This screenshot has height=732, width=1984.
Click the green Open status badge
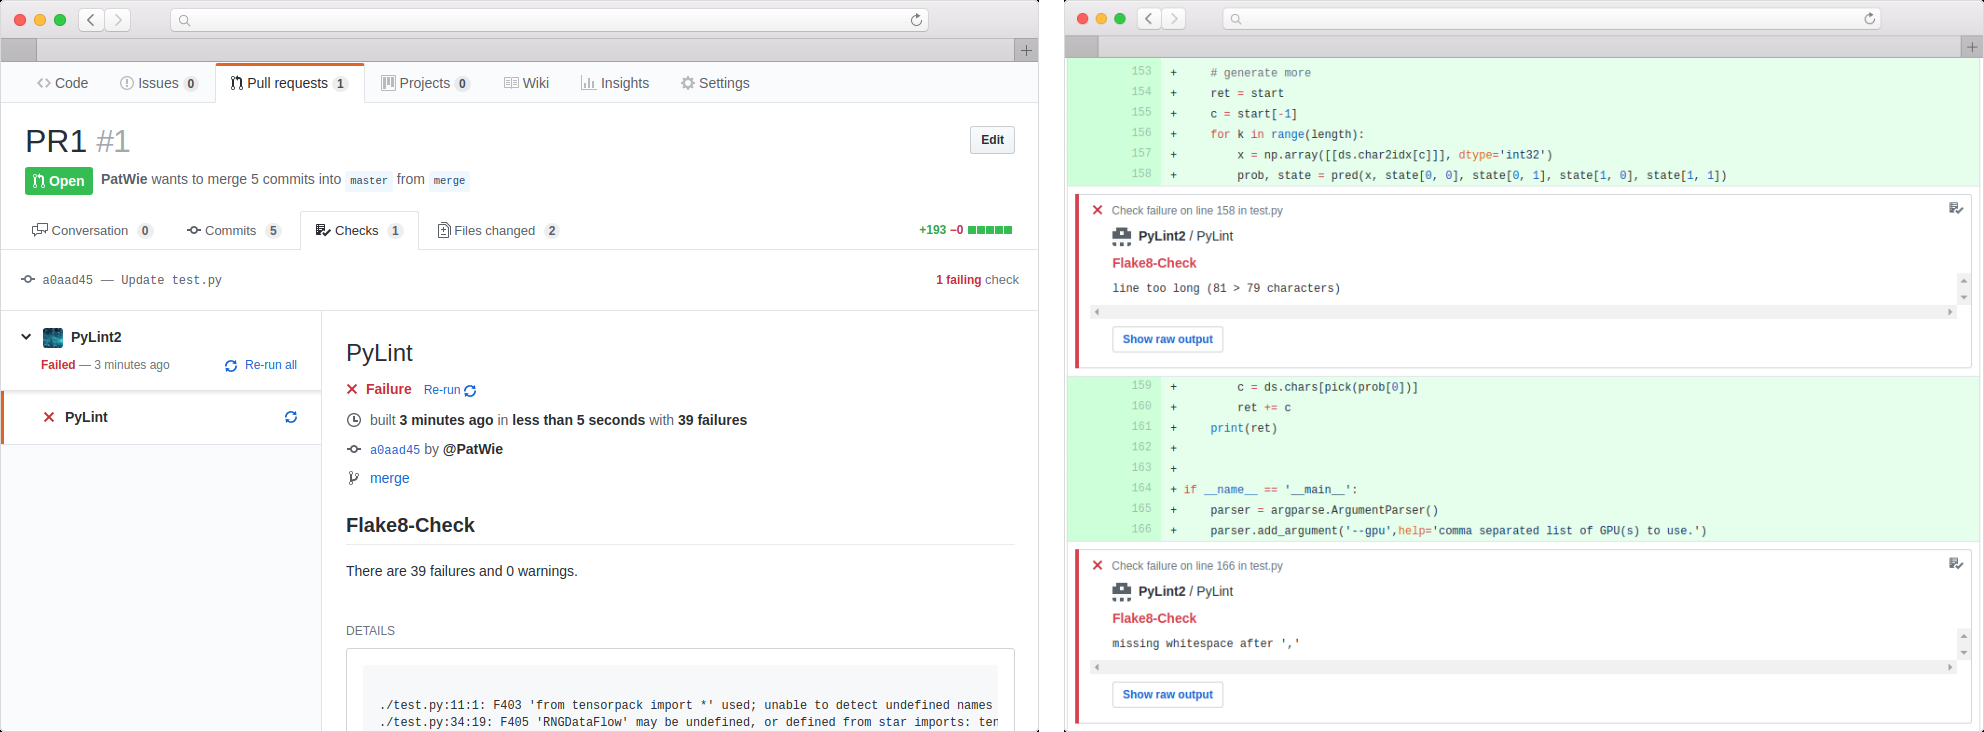59,181
